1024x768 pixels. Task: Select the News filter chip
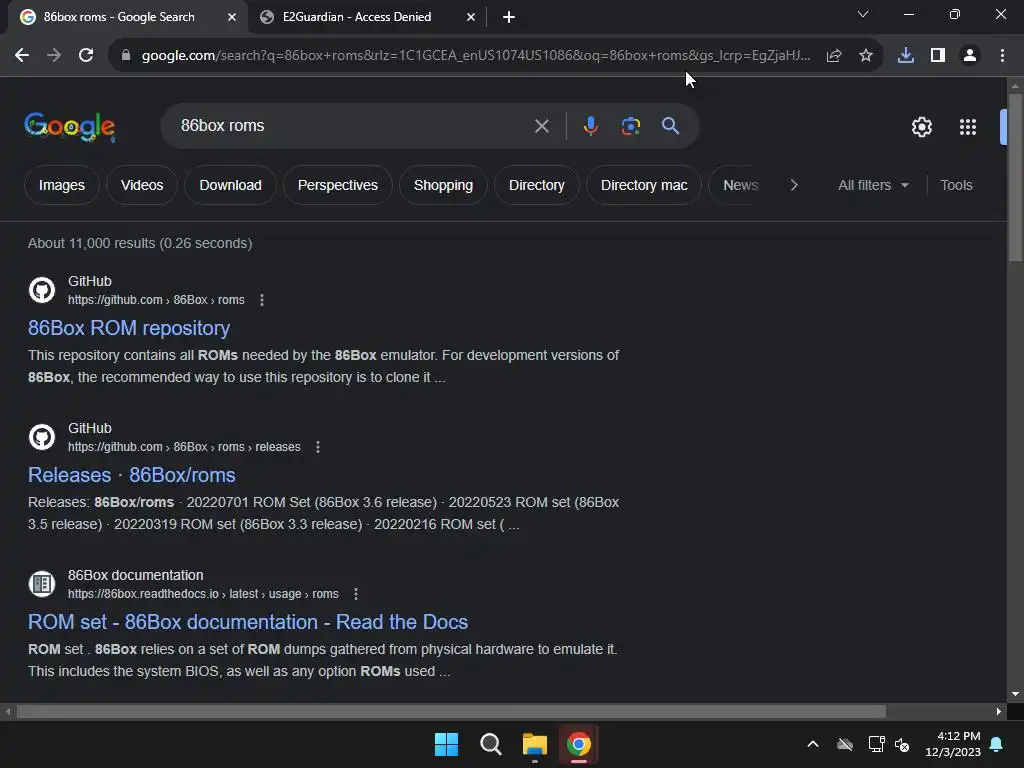point(740,185)
